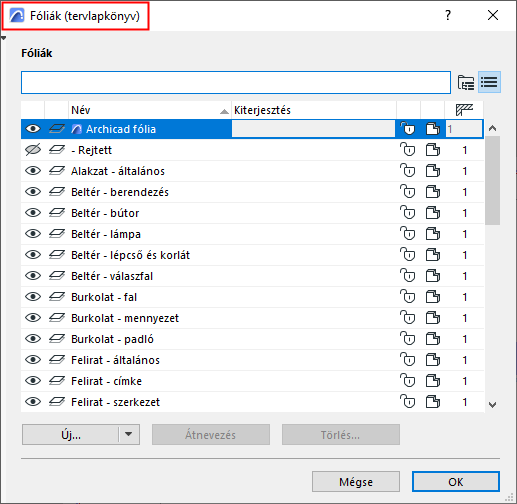Click layer sheet icon of Felirat - szerkezet

click(x=57, y=402)
